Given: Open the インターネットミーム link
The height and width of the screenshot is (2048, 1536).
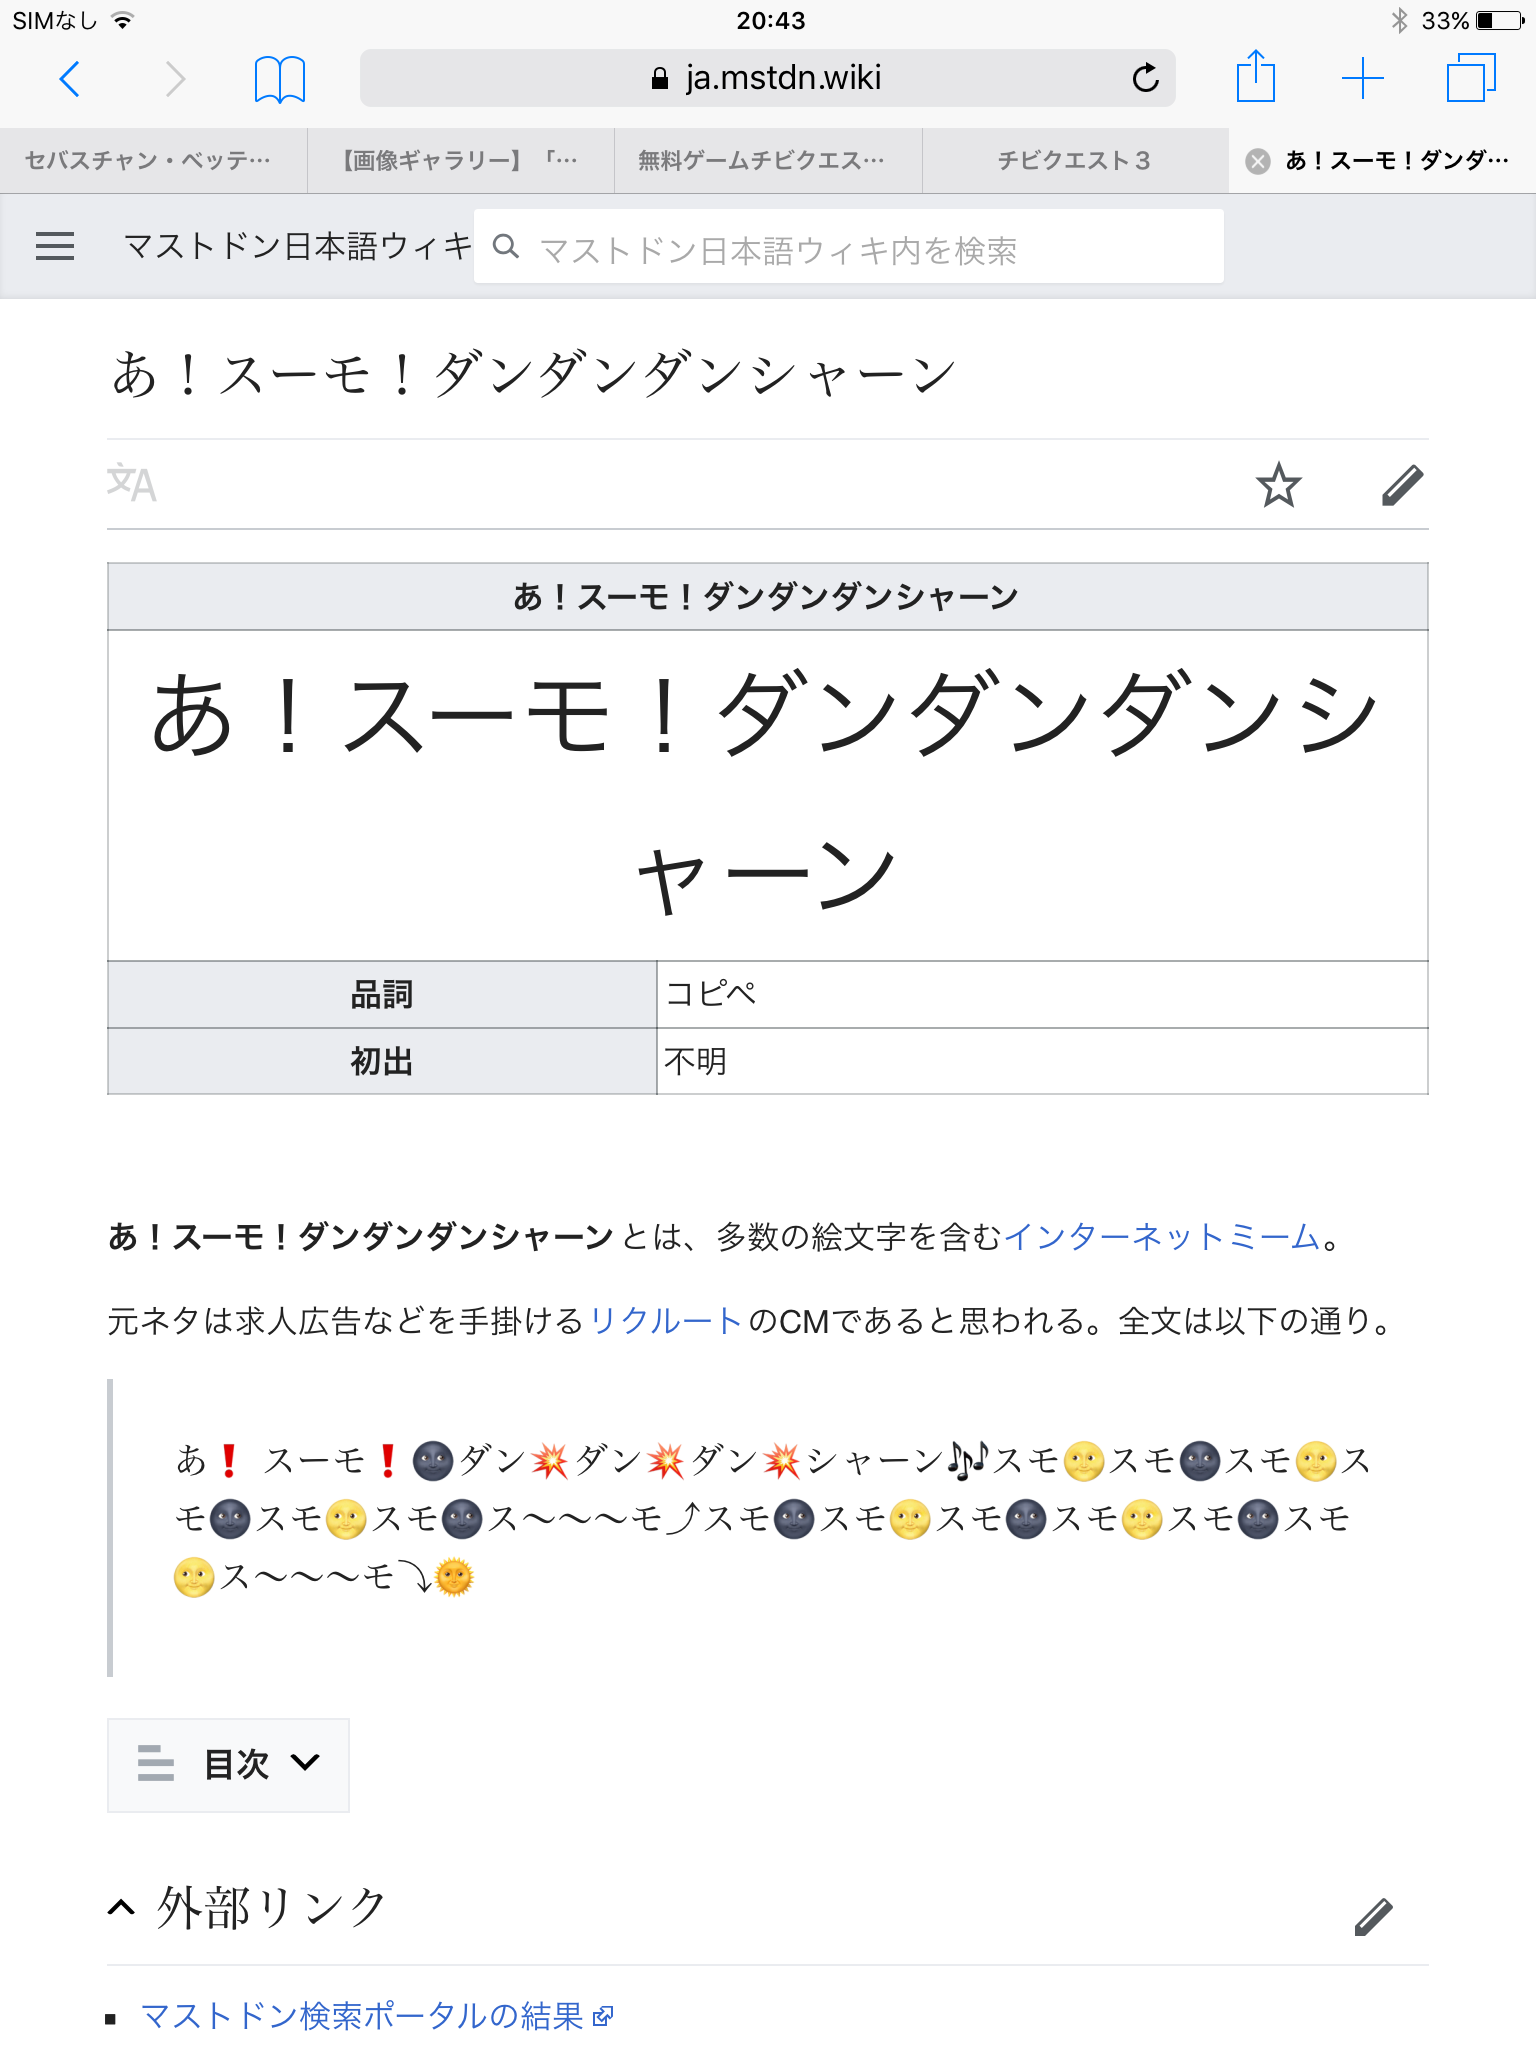Looking at the screenshot, I should click(x=1162, y=1237).
